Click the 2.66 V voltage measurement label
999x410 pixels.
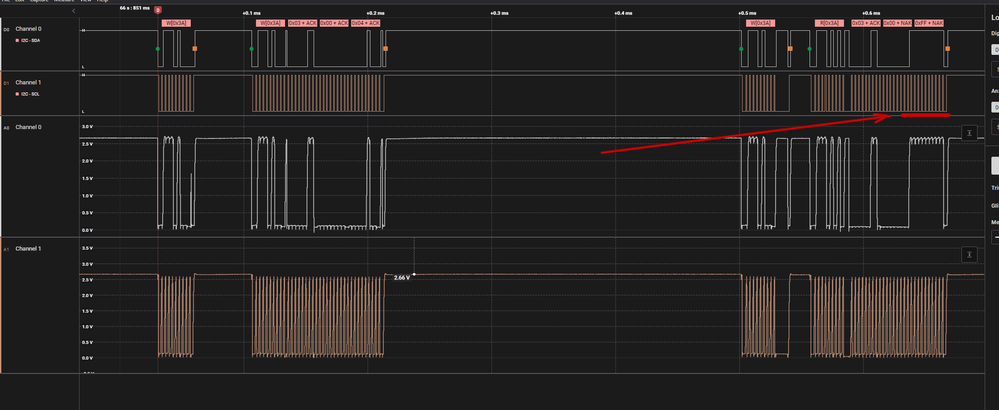pos(402,278)
